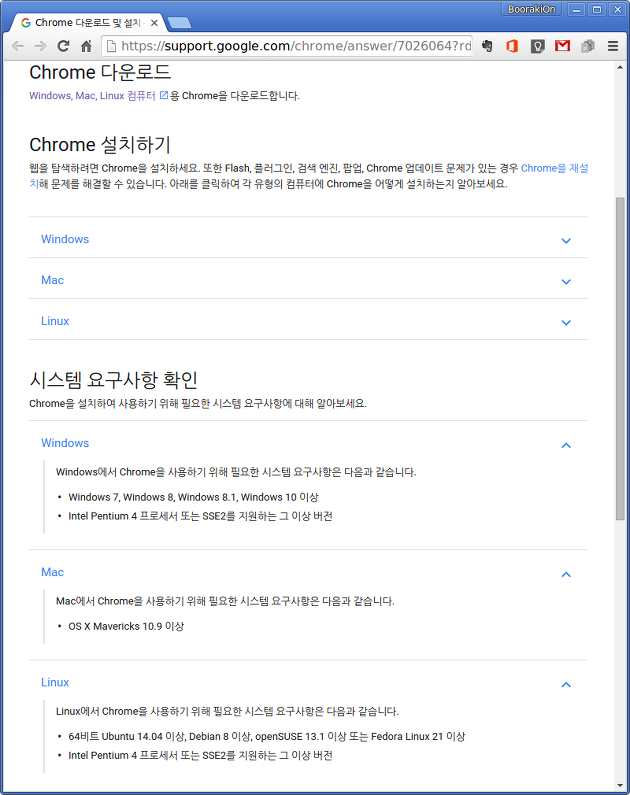
Task: Click the chevron next to Linux install
Action: point(566,323)
